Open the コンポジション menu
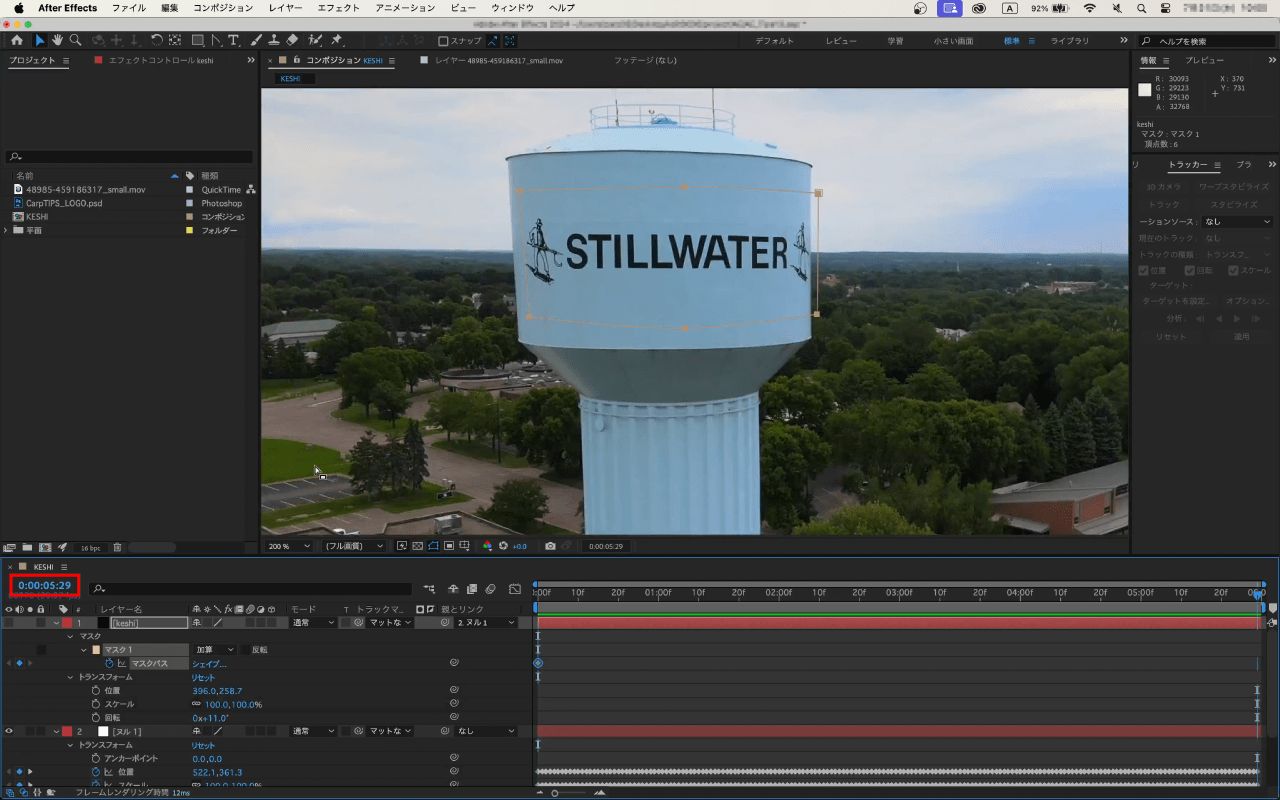This screenshot has width=1280, height=800. [x=223, y=8]
